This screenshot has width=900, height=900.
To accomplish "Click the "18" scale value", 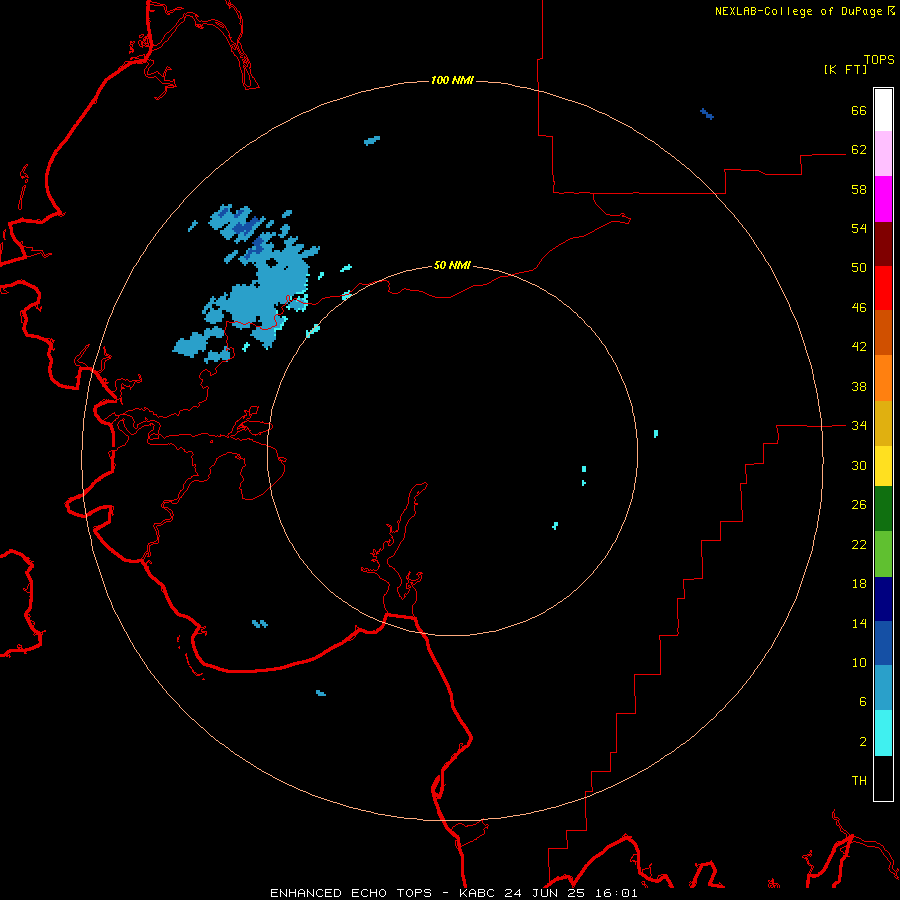I will click(859, 584).
